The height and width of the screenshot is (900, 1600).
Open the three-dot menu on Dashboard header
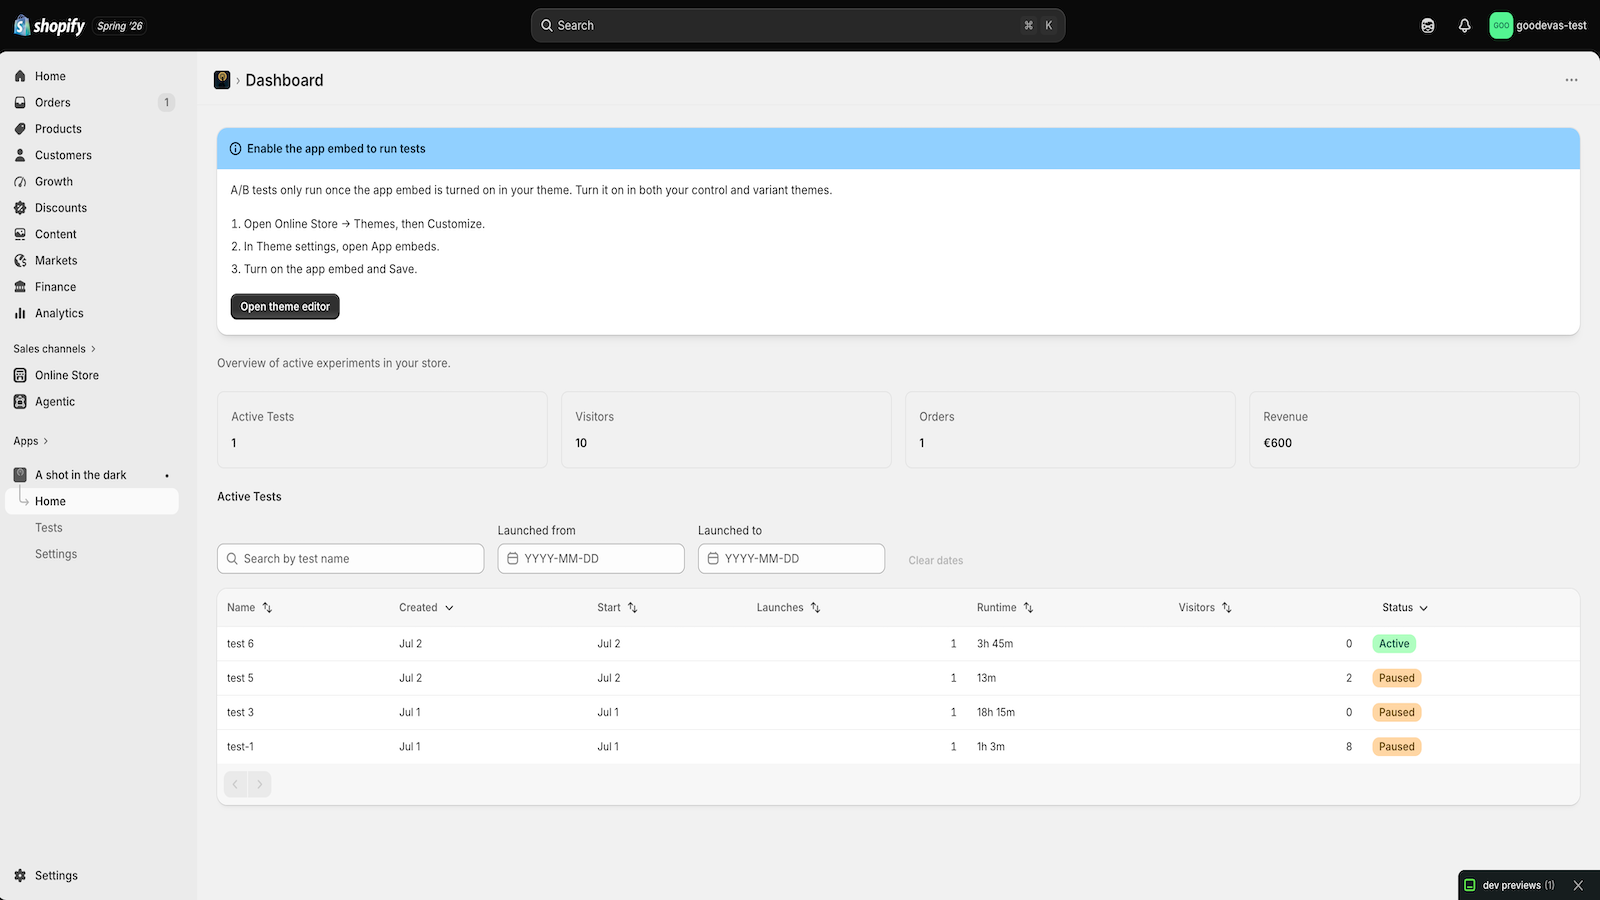[1571, 80]
